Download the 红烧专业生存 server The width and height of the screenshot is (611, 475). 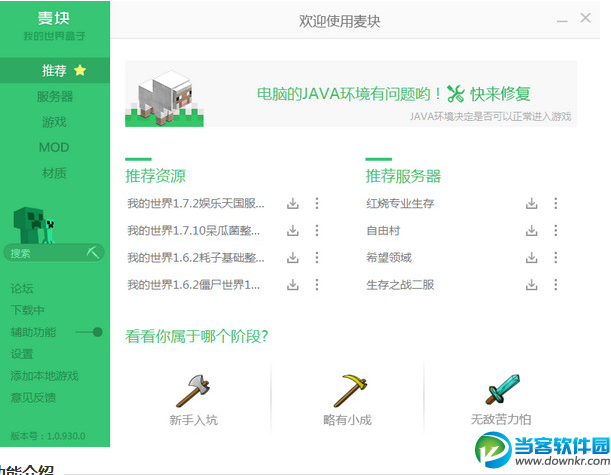coord(532,203)
